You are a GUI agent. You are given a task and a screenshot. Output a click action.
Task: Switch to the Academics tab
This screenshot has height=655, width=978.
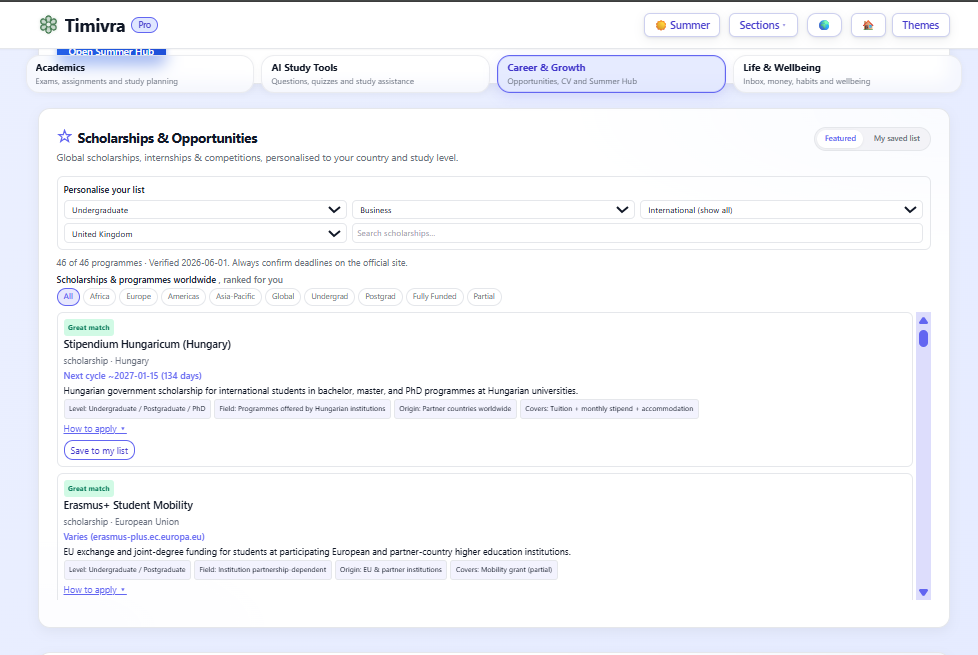pos(140,74)
